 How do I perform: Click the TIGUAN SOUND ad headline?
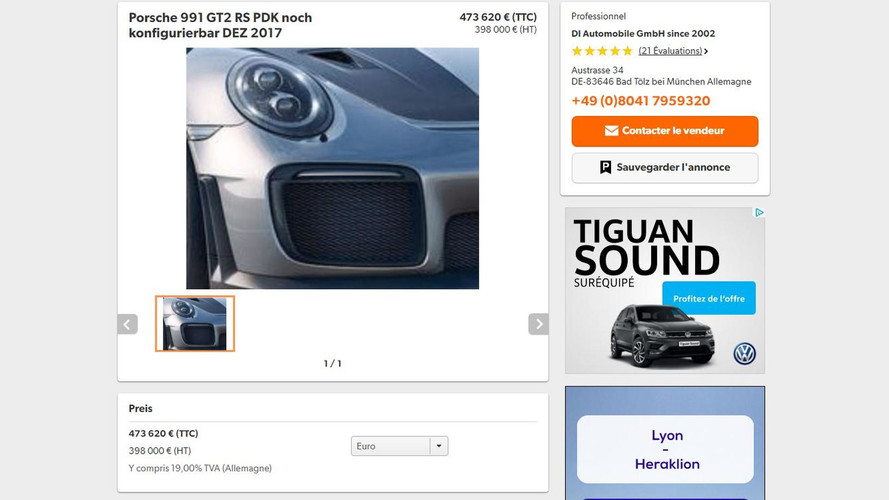pyautogui.click(x=646, y=247)
